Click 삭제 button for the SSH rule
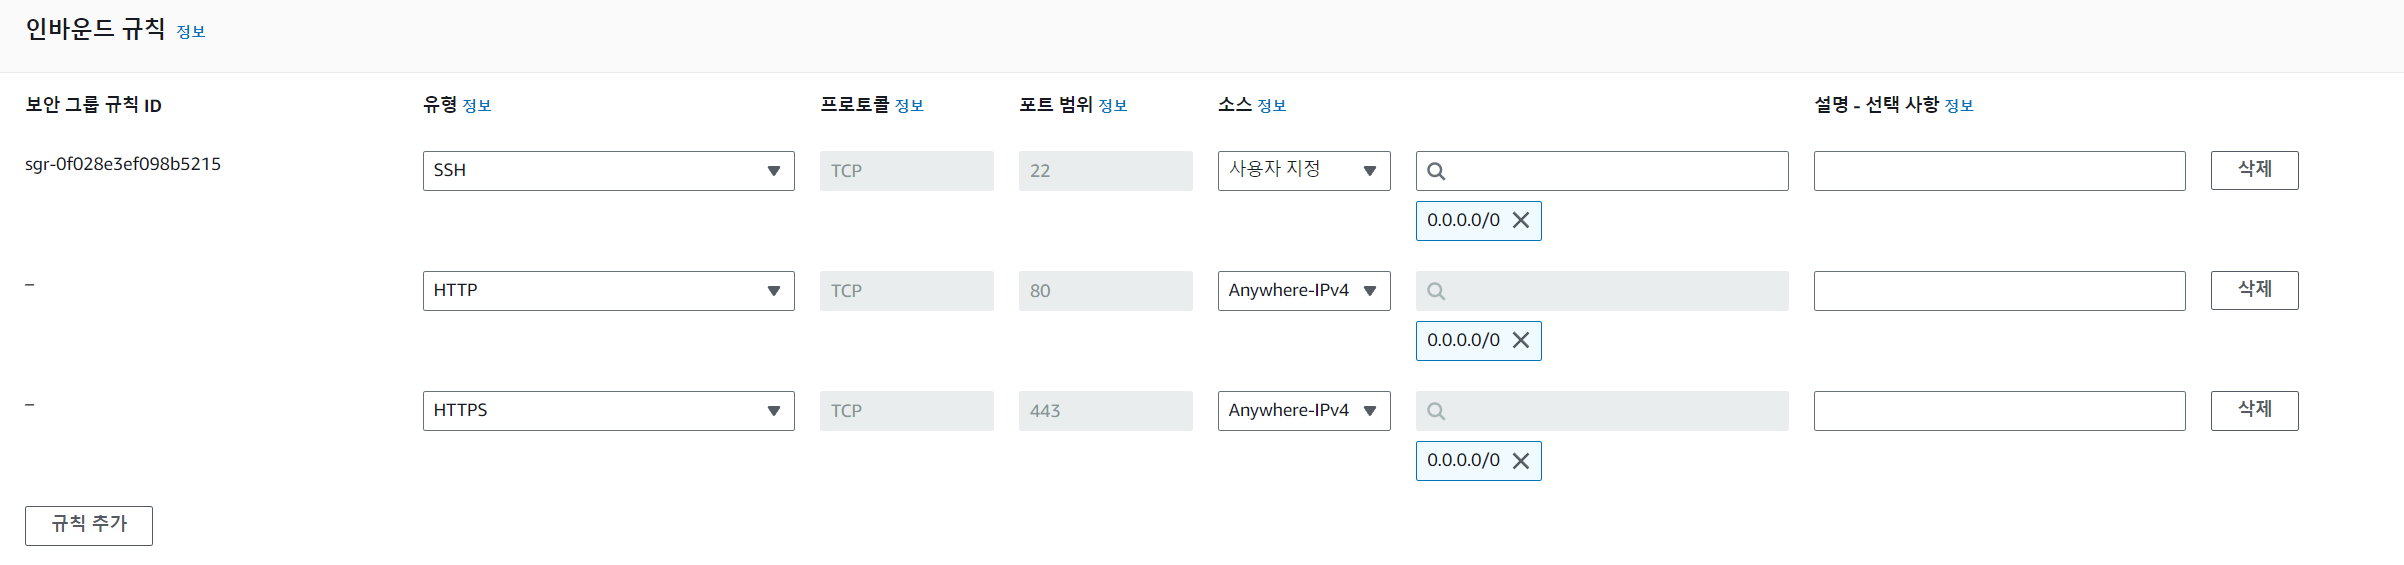This screenshot has width=2404, height=565. coord(2254,170)
